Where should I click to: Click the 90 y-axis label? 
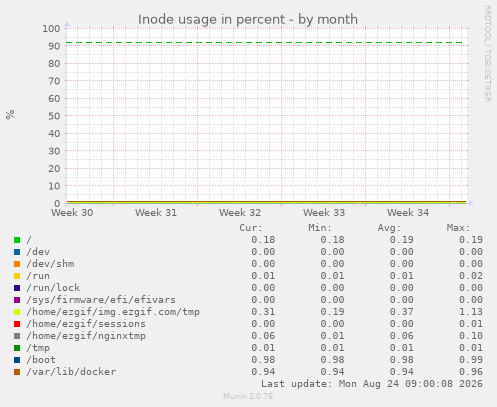tap(54, 46)
